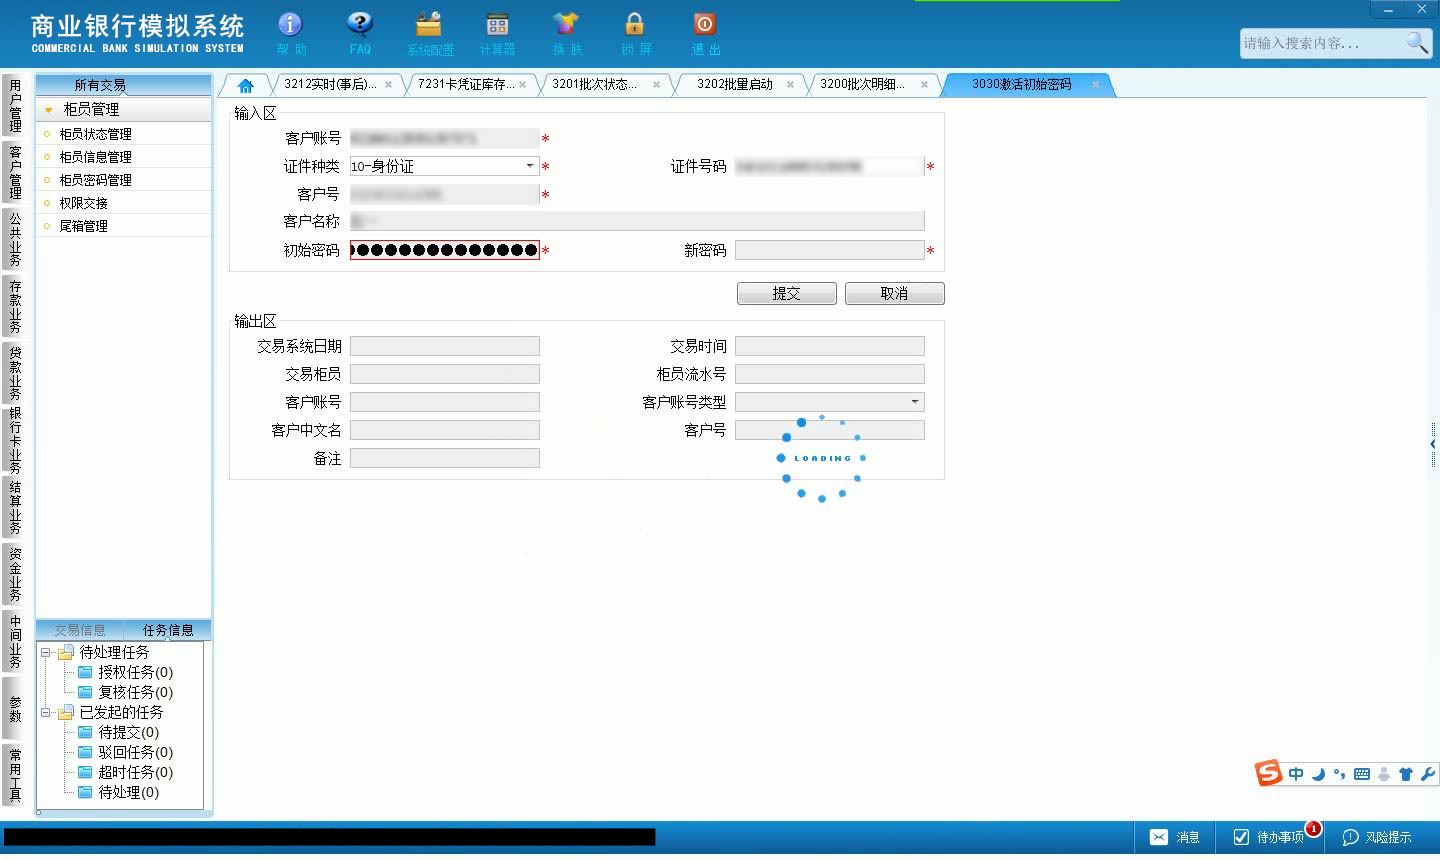Screen dimensions: 1440x860
Task: Collapse the 待处理任务 tree node
Action: 45,652
